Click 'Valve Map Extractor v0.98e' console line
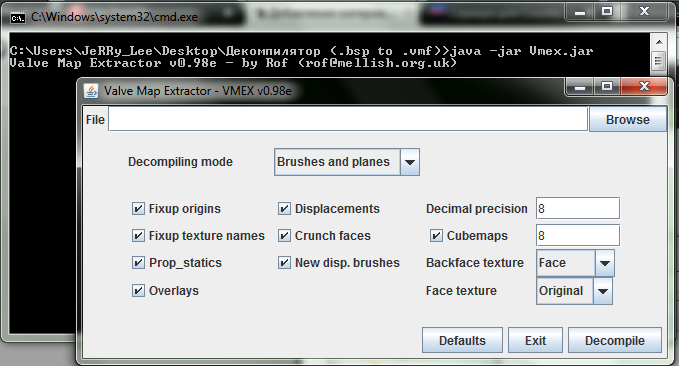This screenshot has height=366, width=679. pyautogui.click(x=233, y=63)
